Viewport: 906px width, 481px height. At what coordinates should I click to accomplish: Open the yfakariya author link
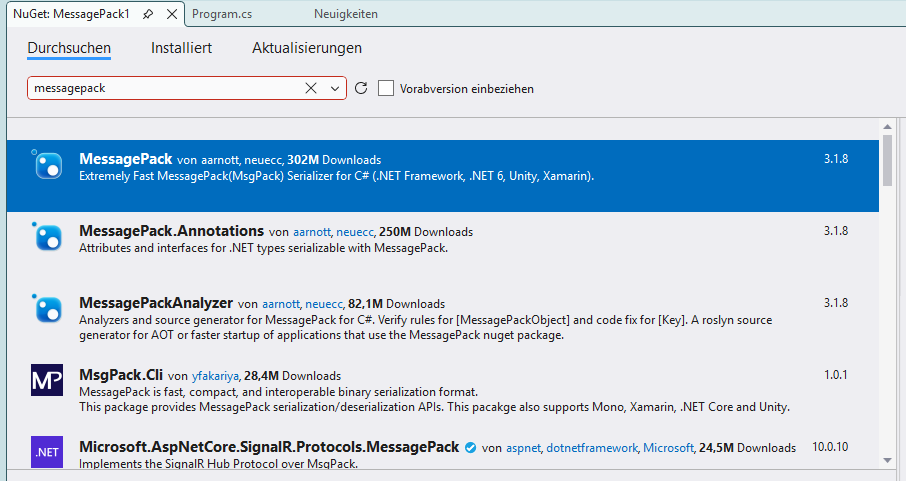[x=215, y=376]
